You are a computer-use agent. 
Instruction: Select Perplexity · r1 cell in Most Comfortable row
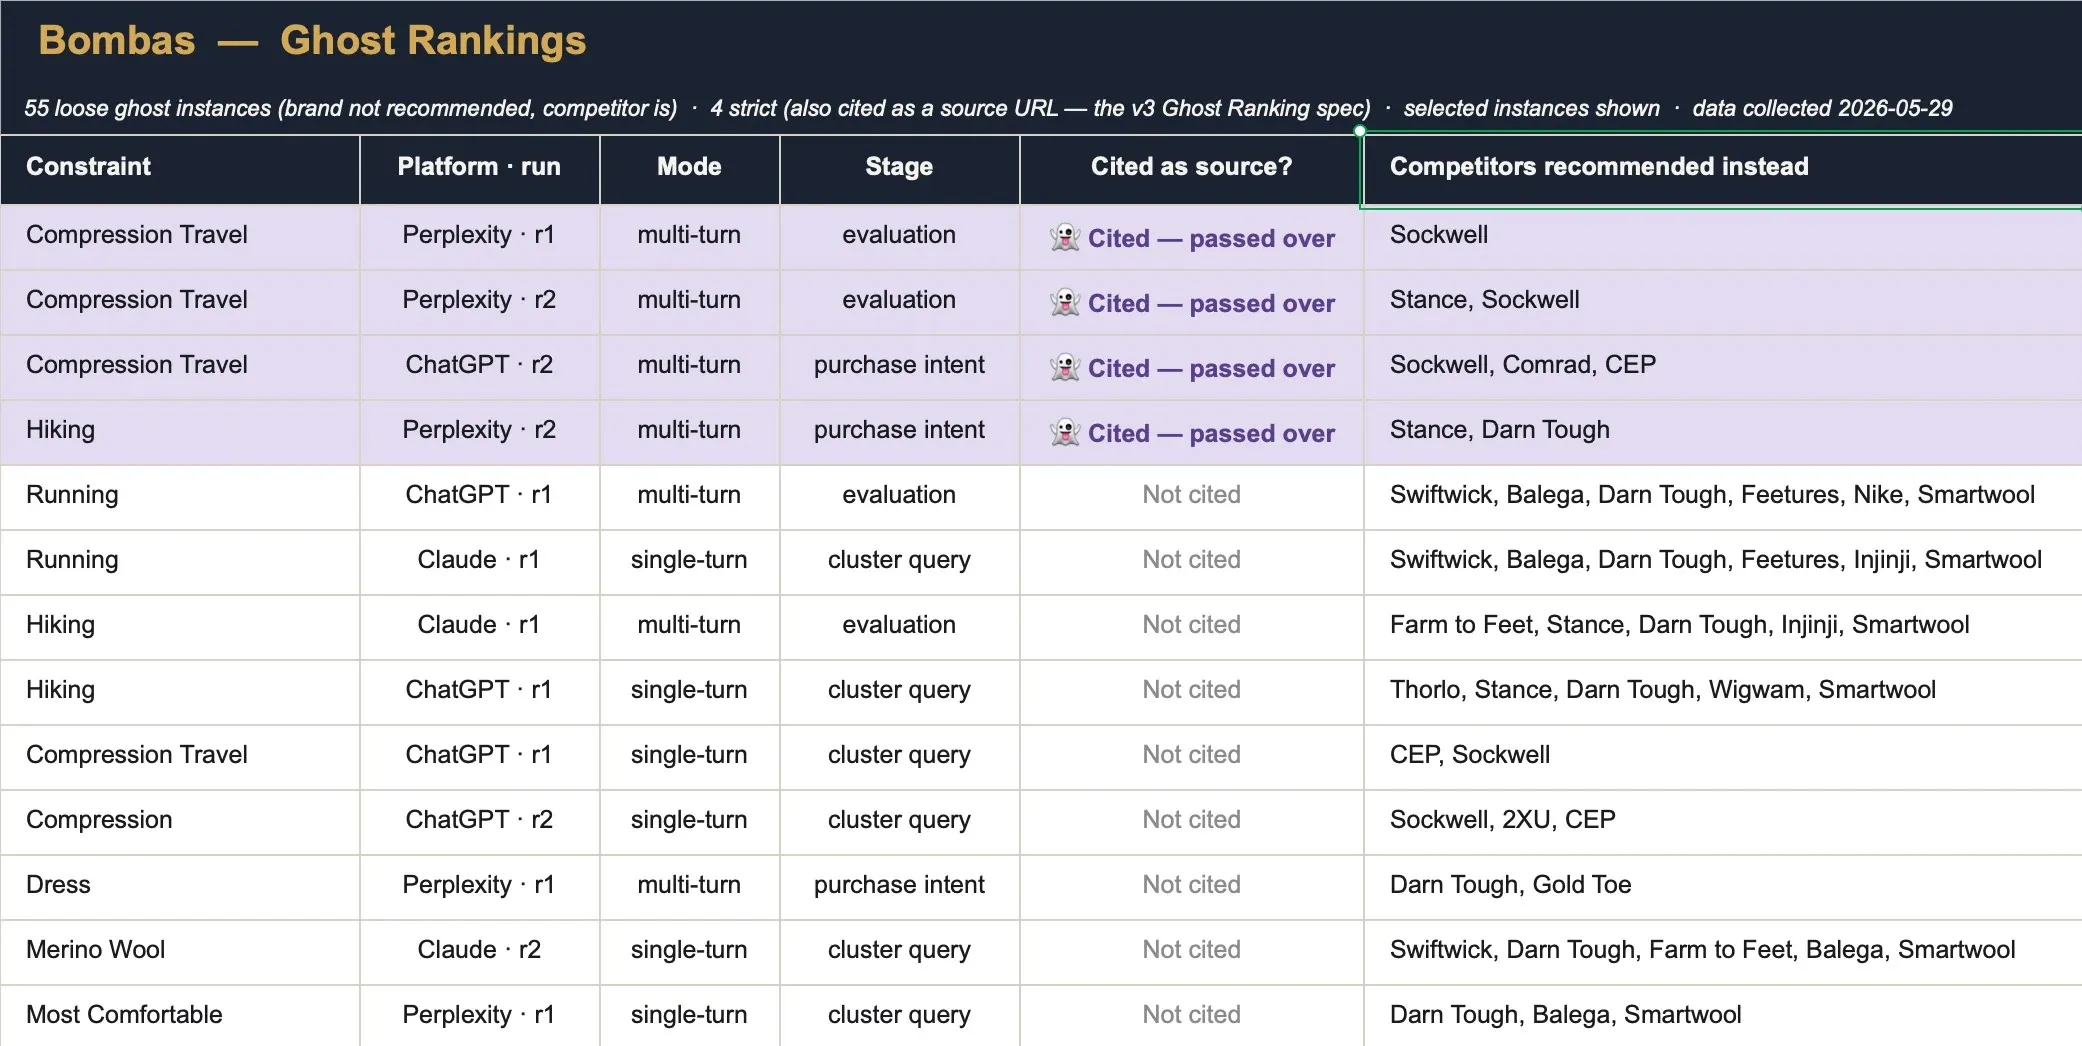[480, 1016]
